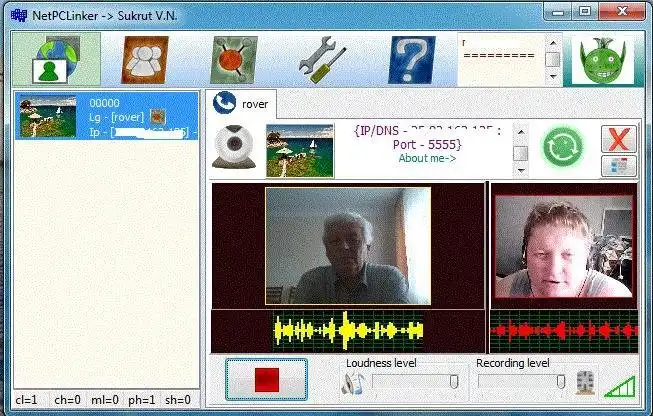Click the small orange icon next to Lg - [rover]
The width and height of the screenshot is (653, 416).
tap(157, 117)
